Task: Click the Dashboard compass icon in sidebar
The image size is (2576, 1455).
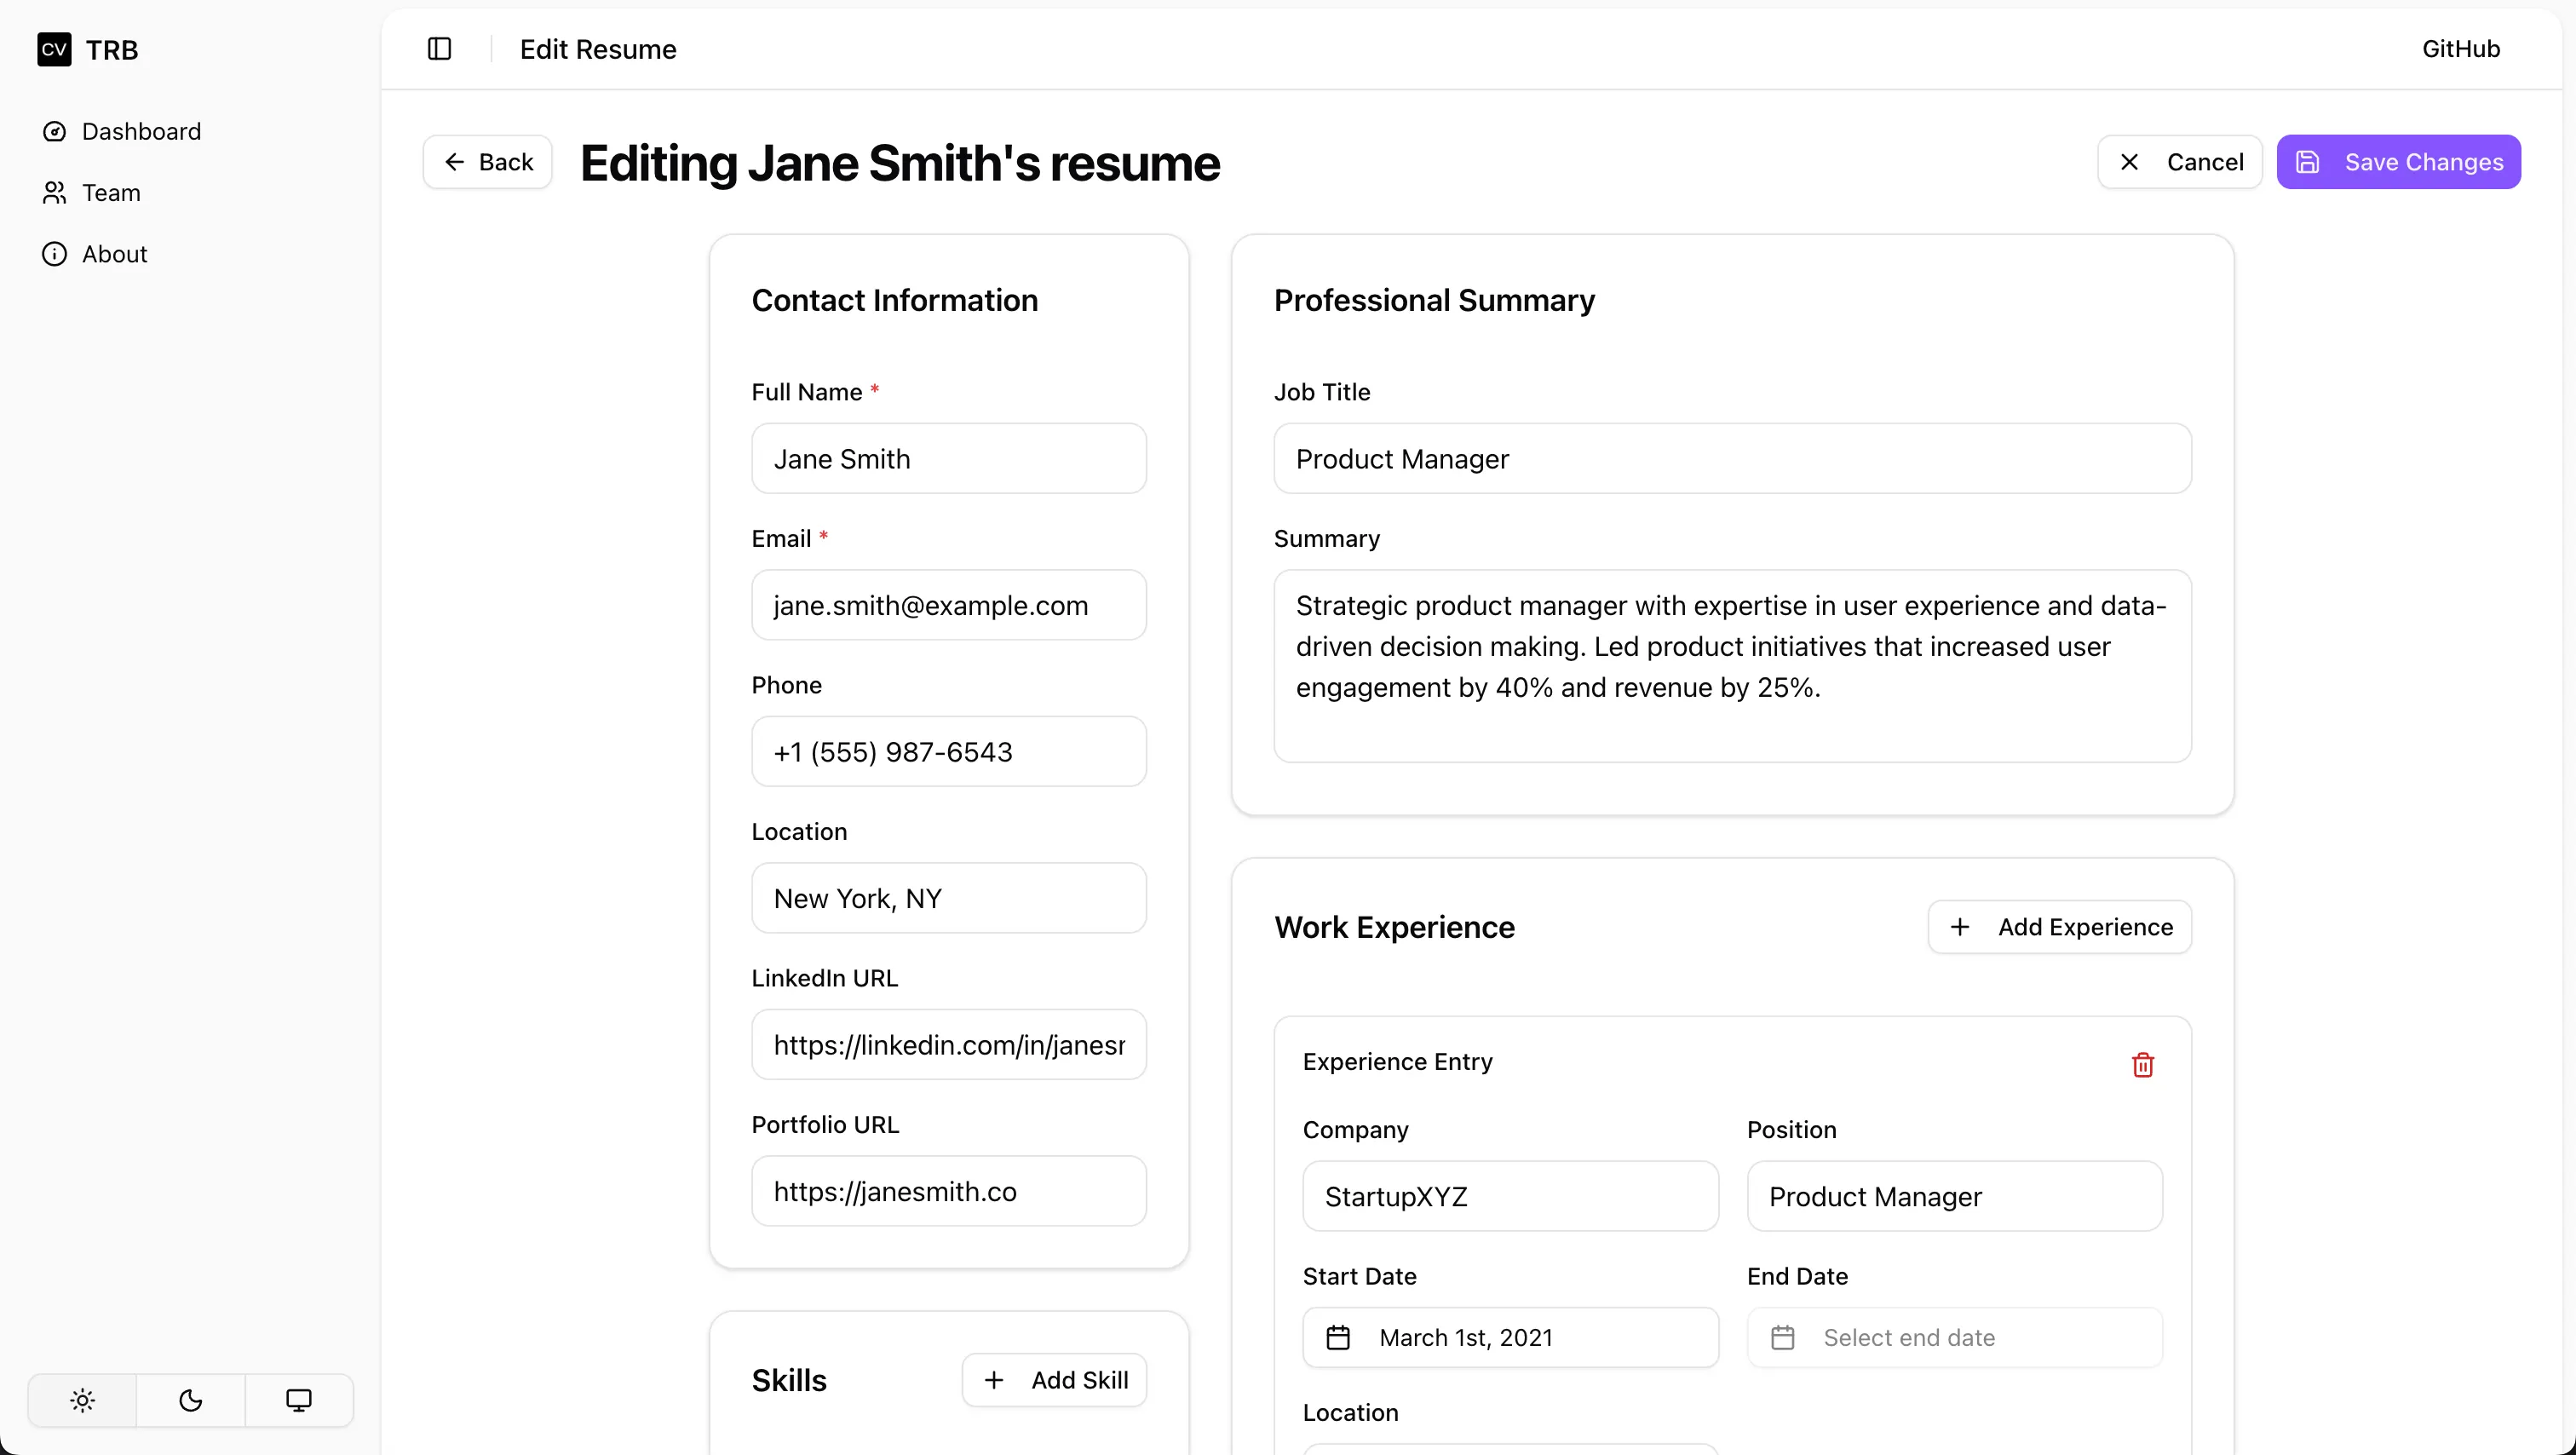Action: (54, 131)
